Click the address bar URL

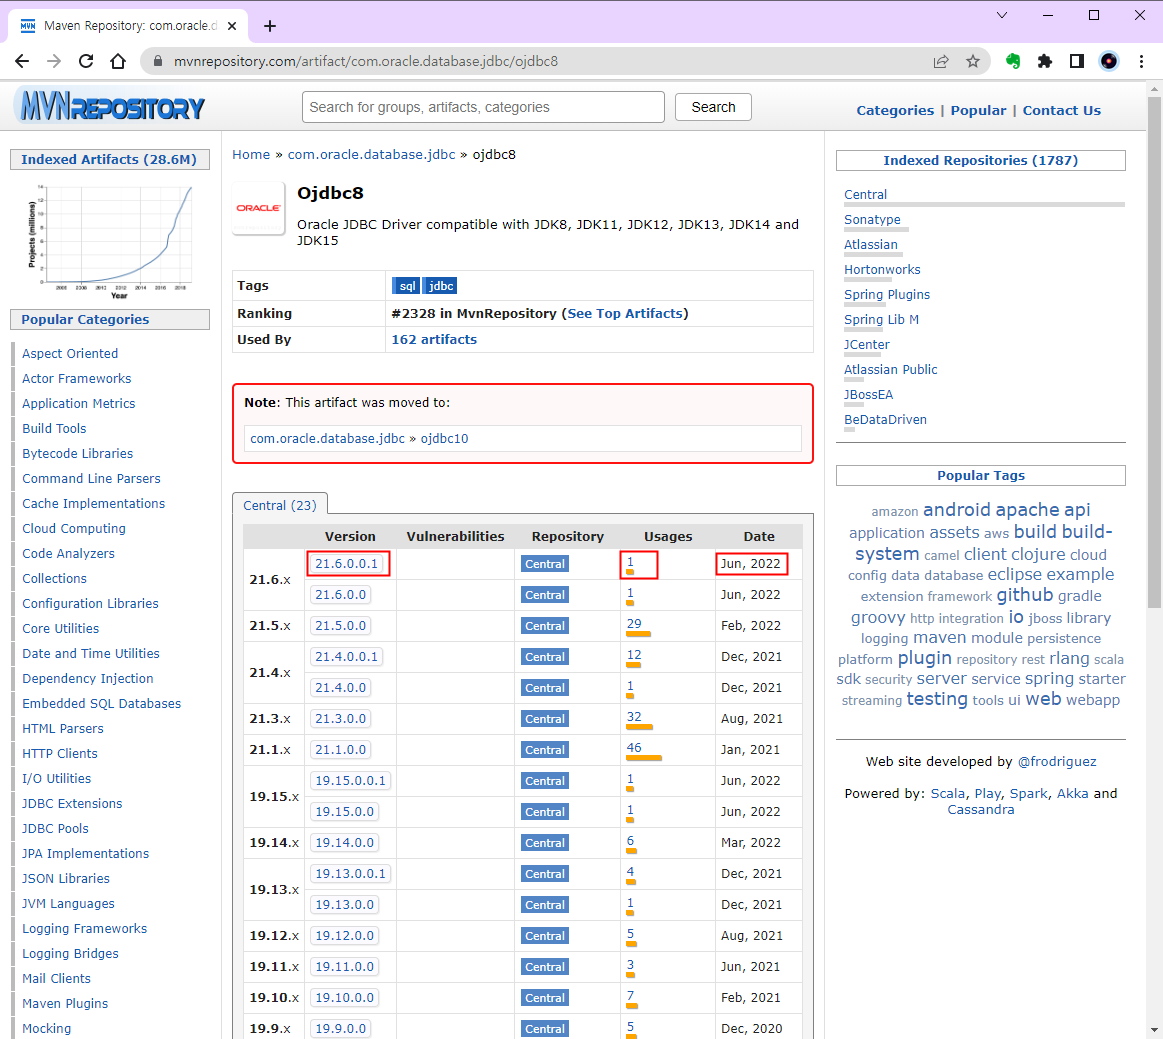(366, 62)
